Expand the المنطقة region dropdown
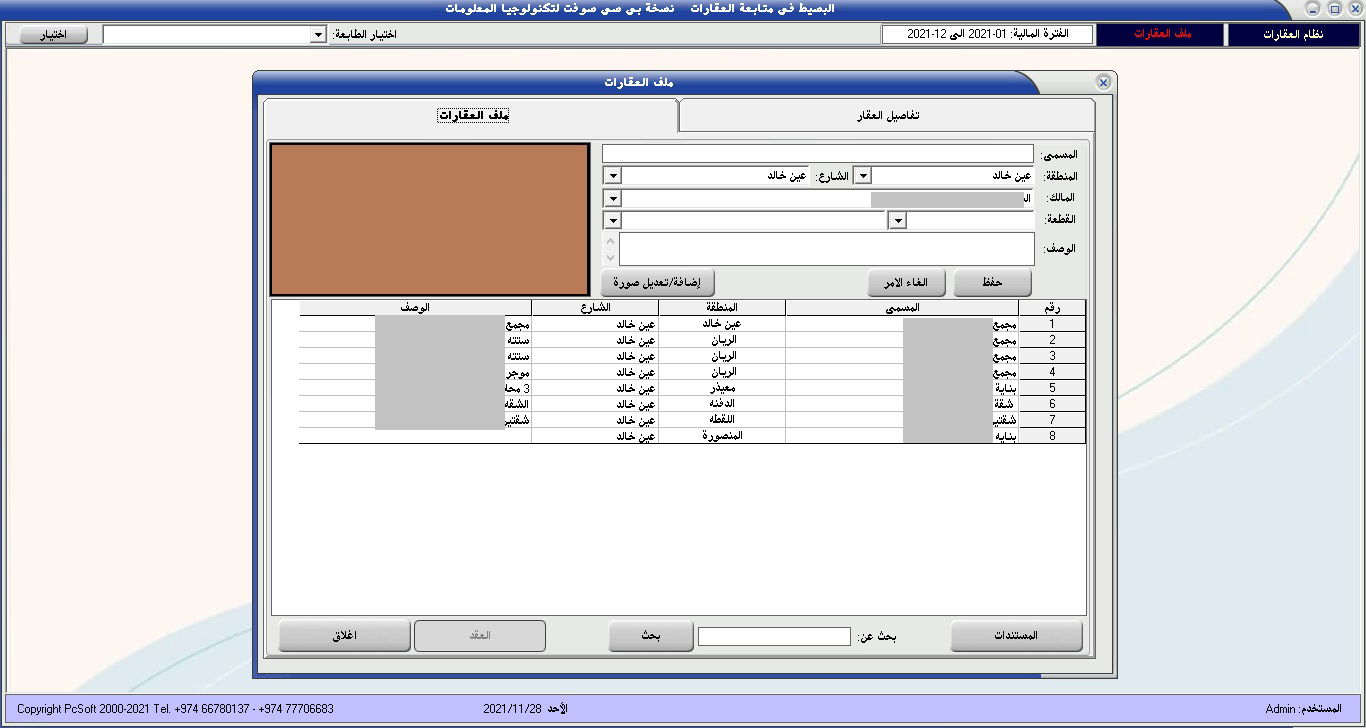Image resolution: width=1366 pixels, height=728 pixels. [x=862, y=176]
